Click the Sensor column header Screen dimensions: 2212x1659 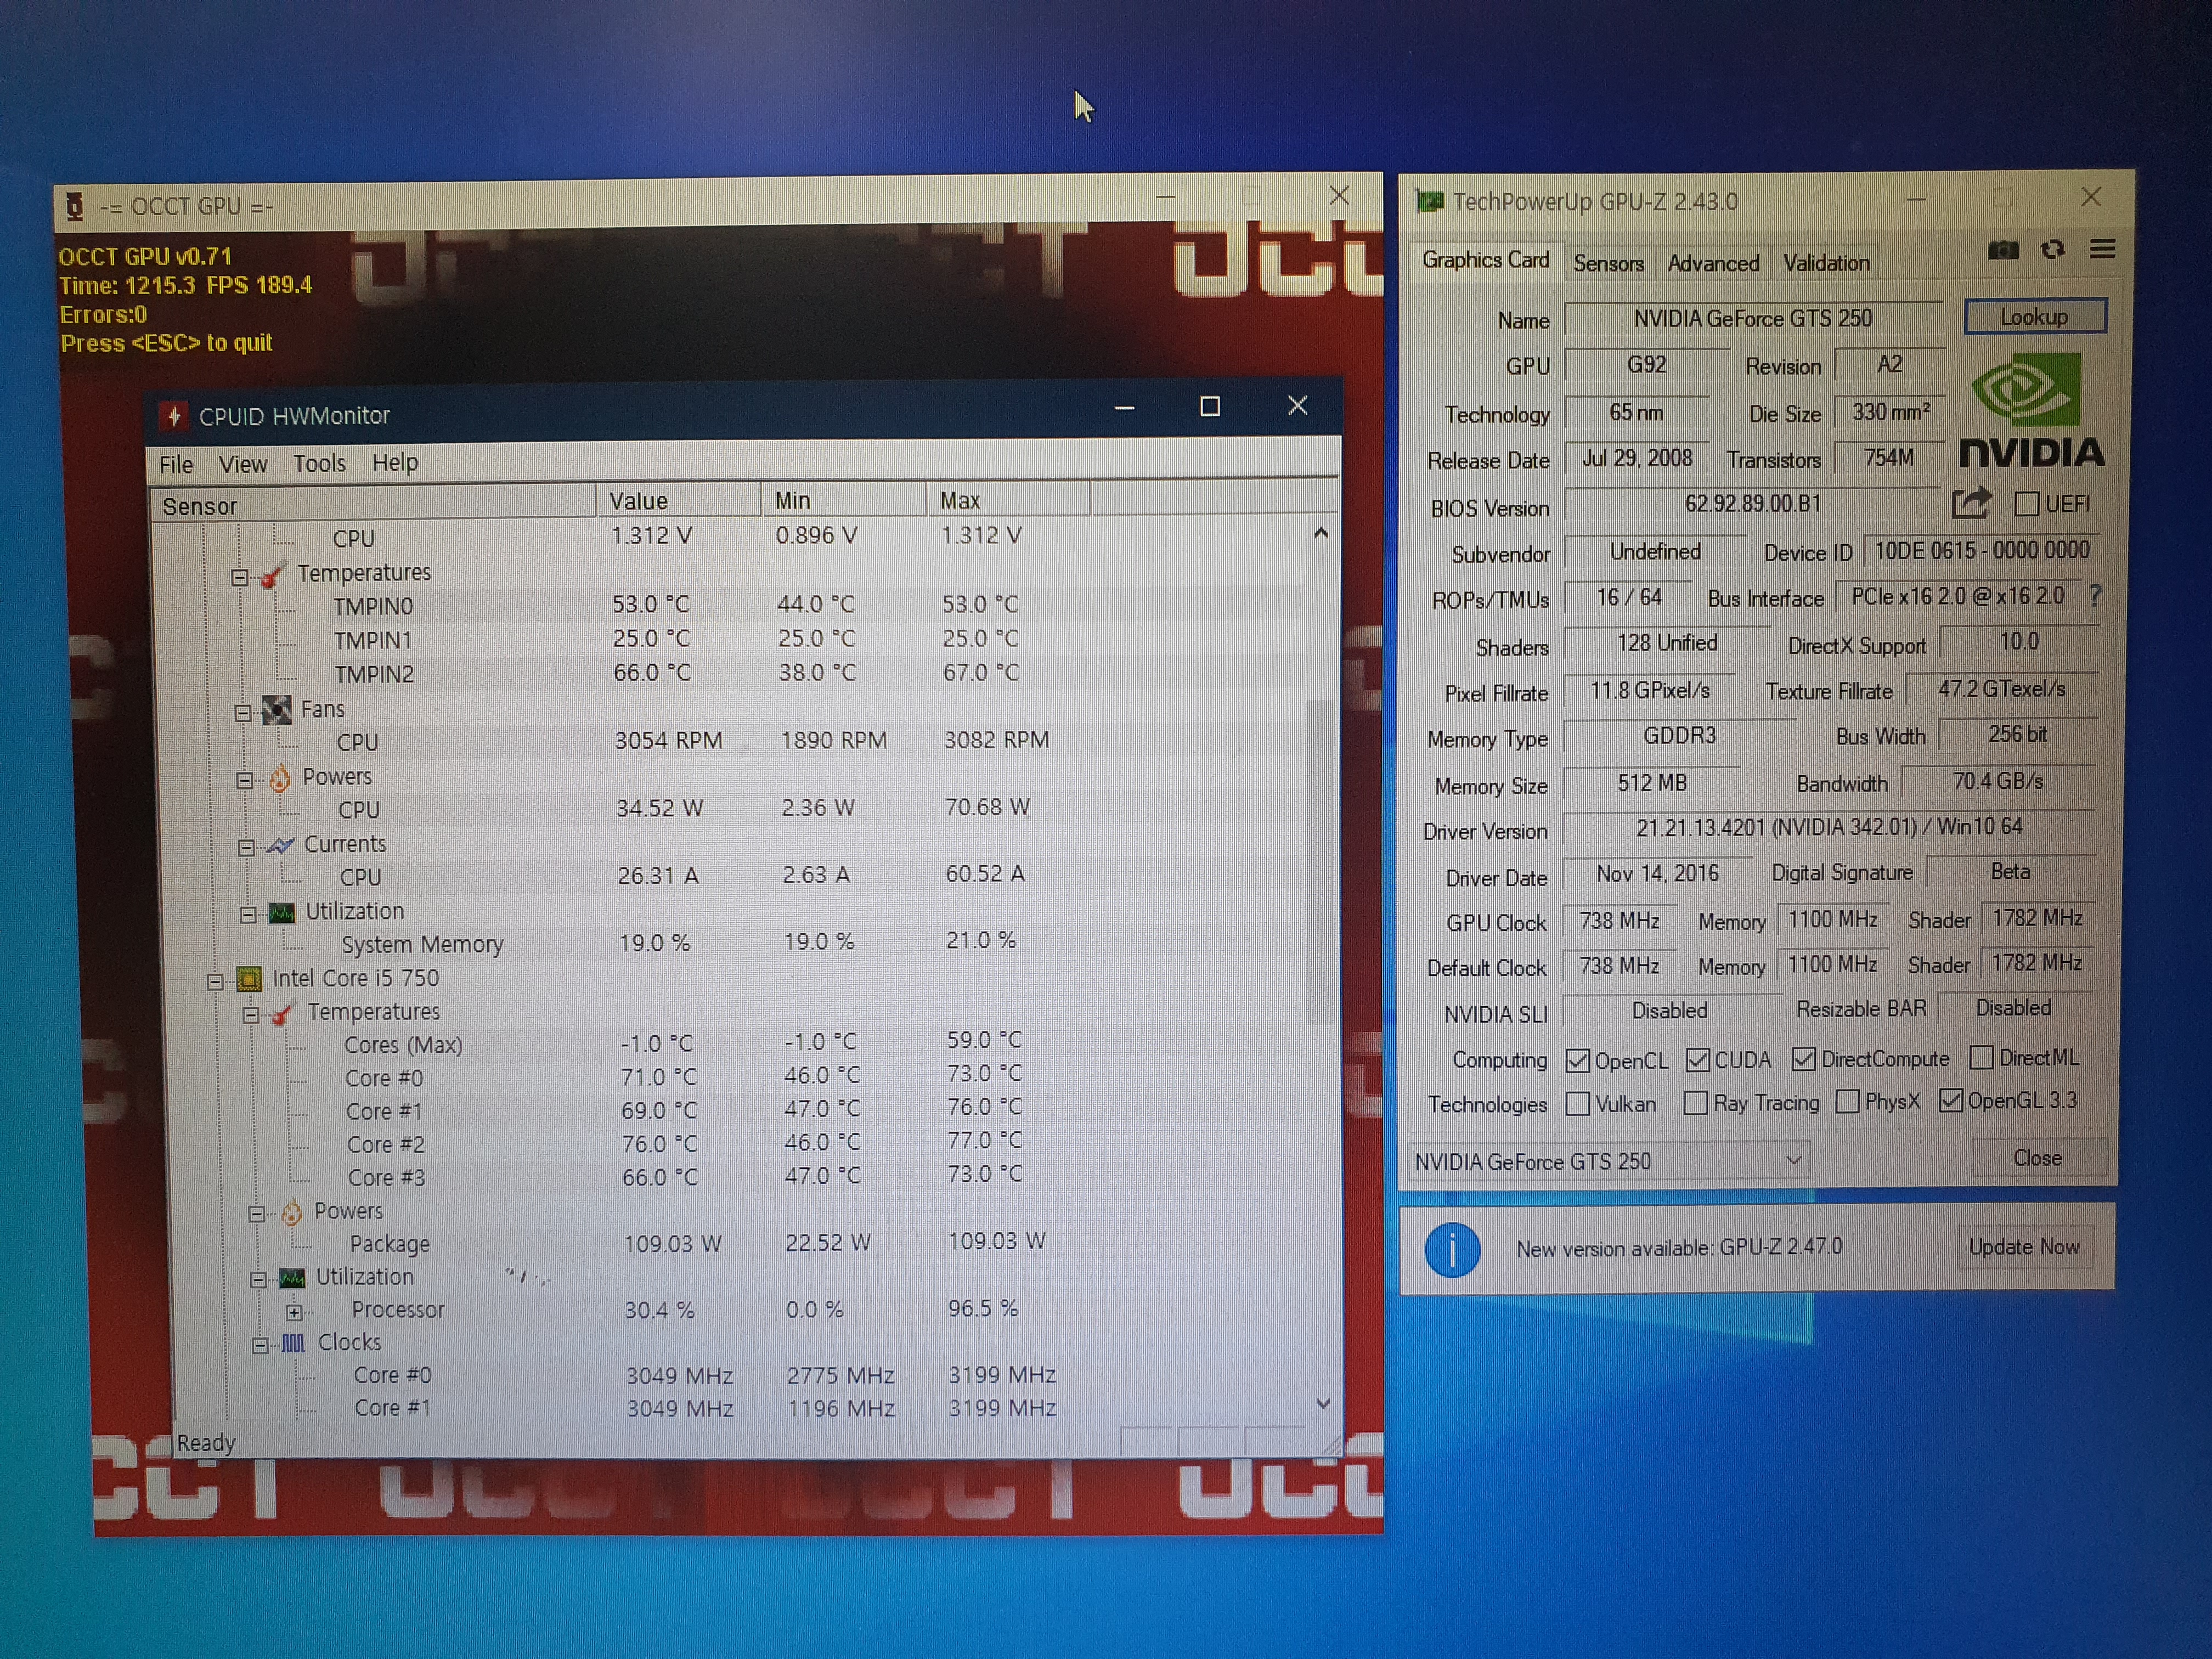tap(372, 504)
